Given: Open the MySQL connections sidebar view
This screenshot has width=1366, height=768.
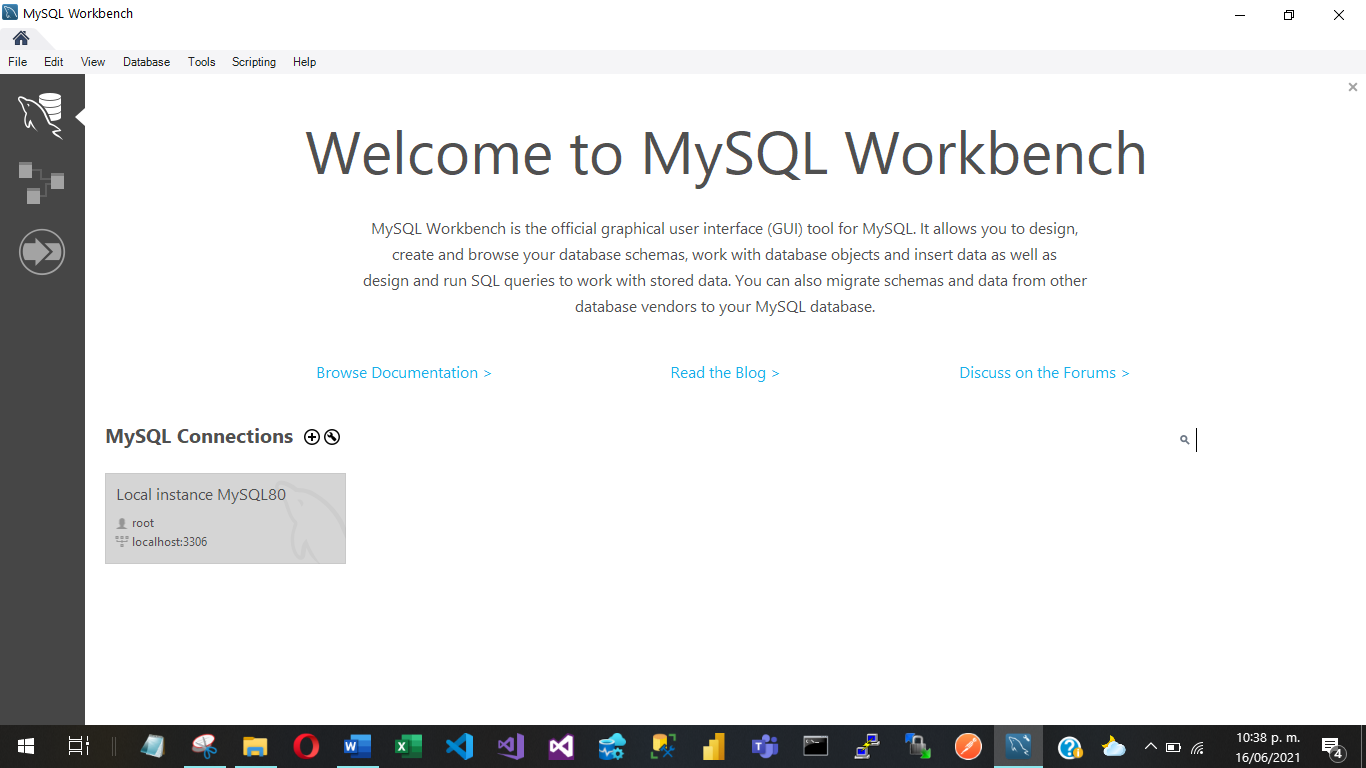Looking at the screenshot, I should (x=41, y=115).
